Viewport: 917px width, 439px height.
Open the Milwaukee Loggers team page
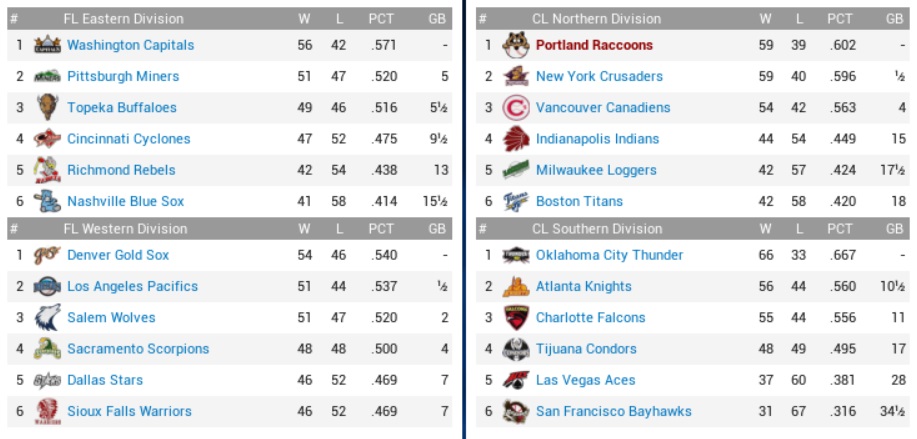point(596,170)
